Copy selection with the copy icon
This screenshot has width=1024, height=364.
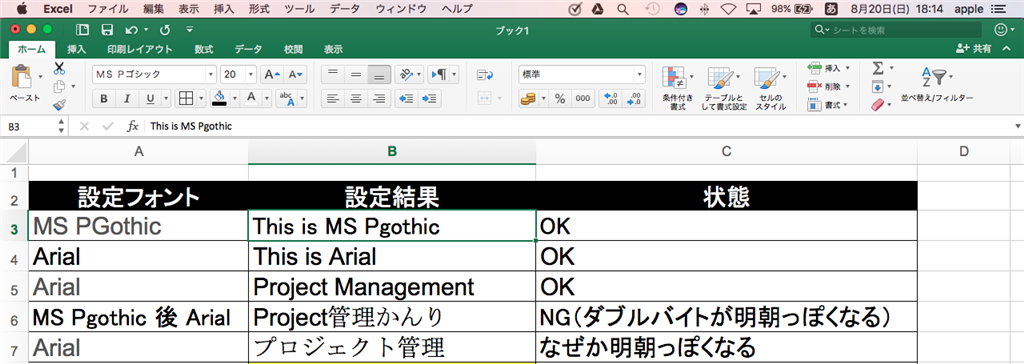[59, 86]
